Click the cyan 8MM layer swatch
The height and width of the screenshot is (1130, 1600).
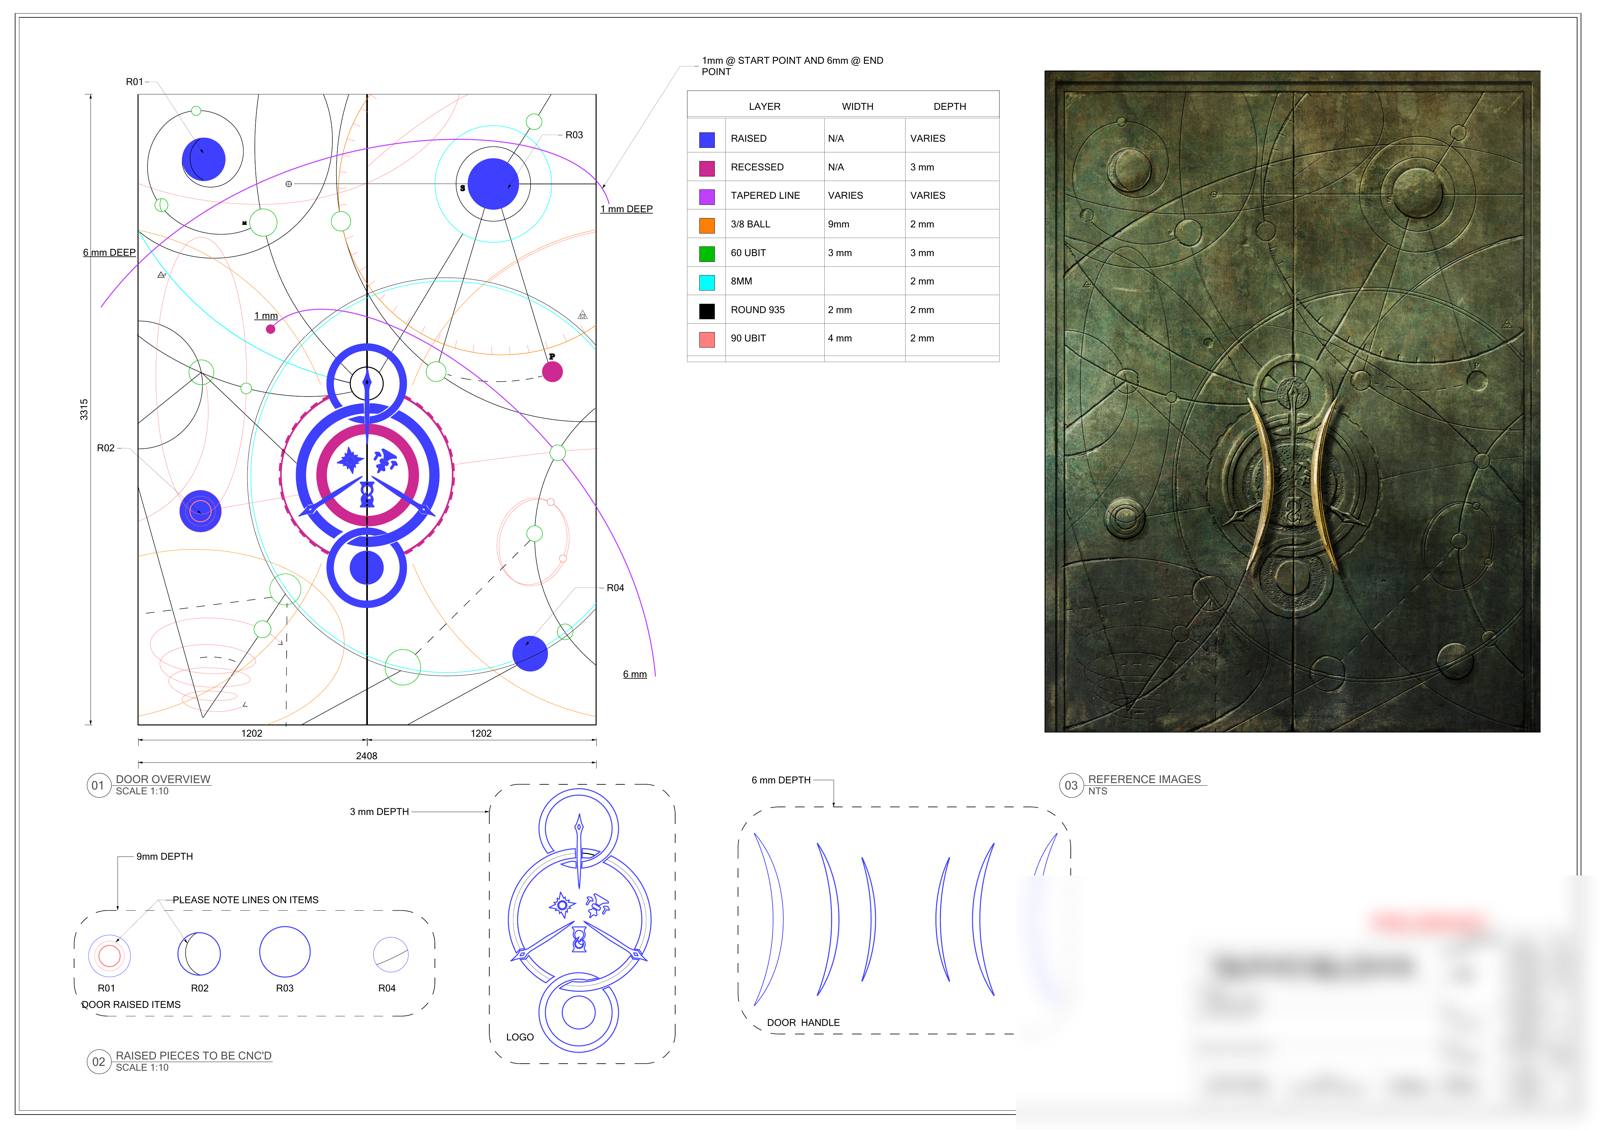point(707,282)
